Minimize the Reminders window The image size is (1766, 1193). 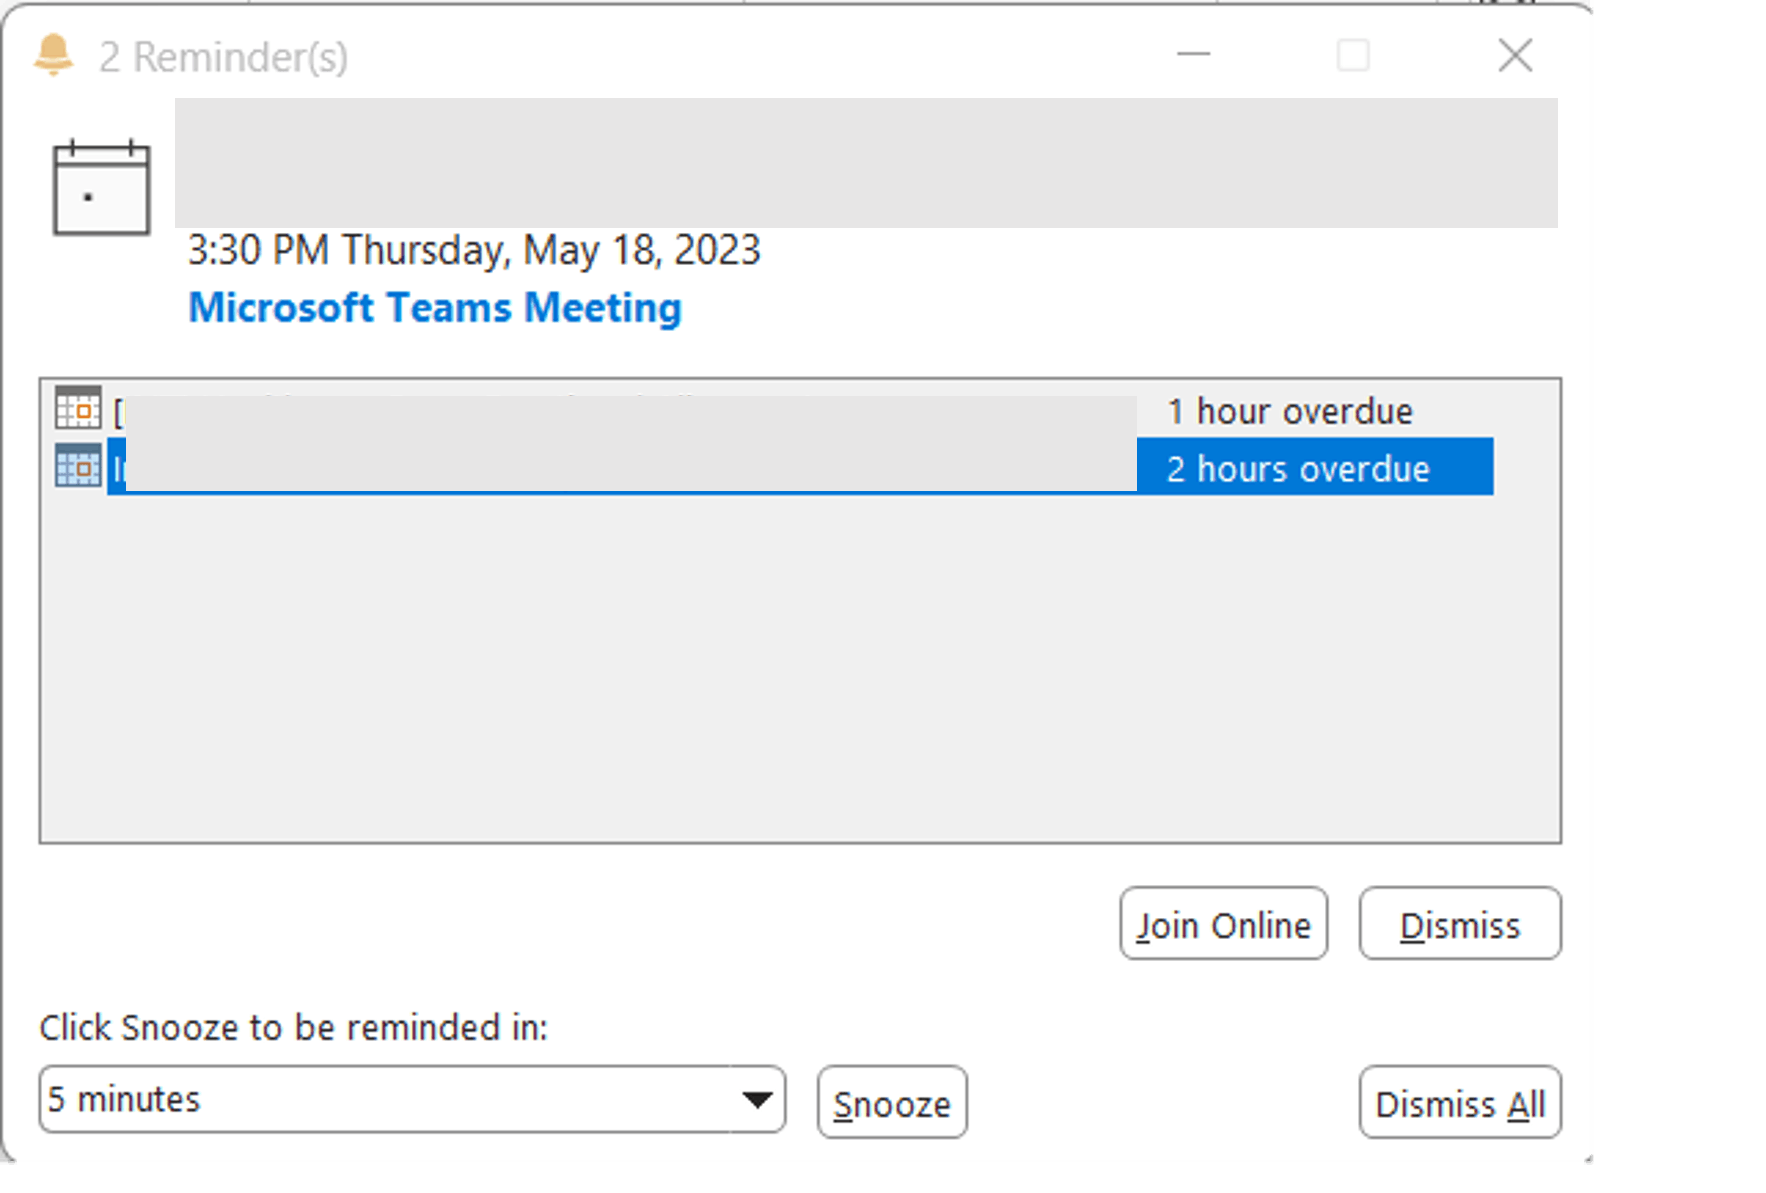[x=1193, y=54]
